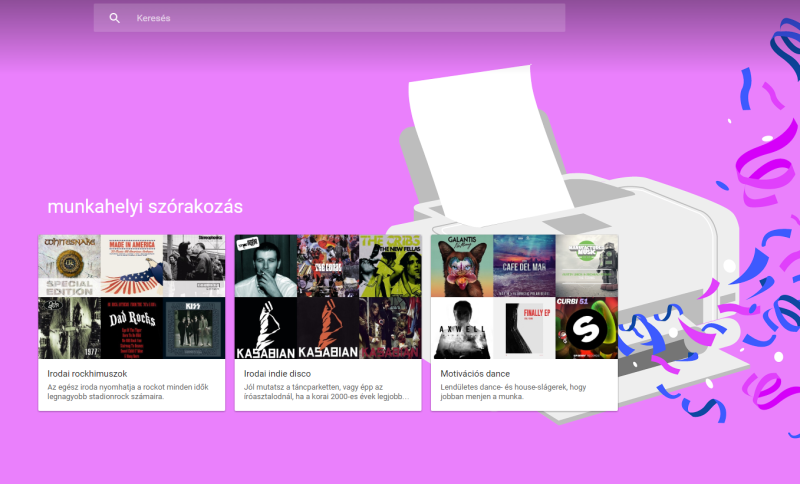Click the munkahelyi szórakozás heading
The image size is (800, 484).
point(145,207)
